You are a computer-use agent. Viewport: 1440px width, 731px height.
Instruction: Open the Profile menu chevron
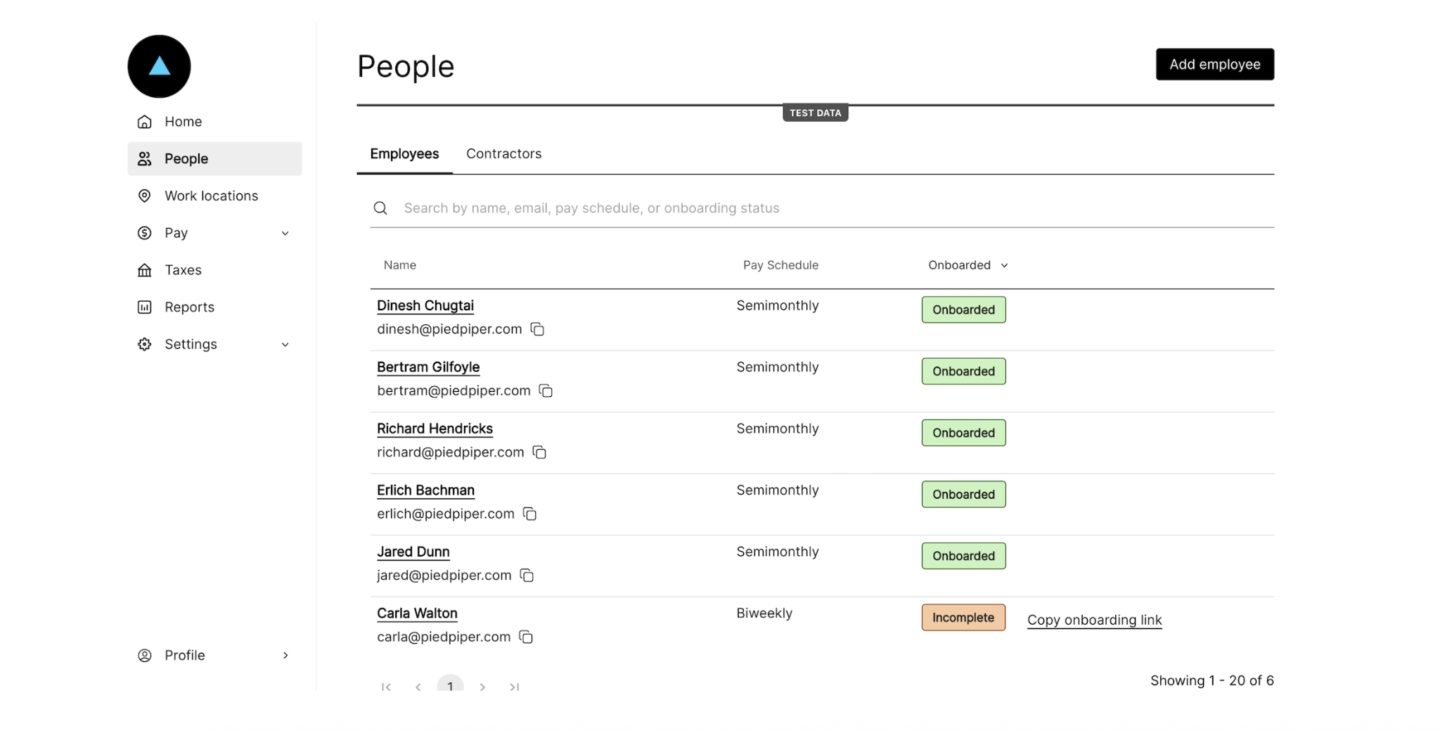pyautogui.click(x=285, y=655)
